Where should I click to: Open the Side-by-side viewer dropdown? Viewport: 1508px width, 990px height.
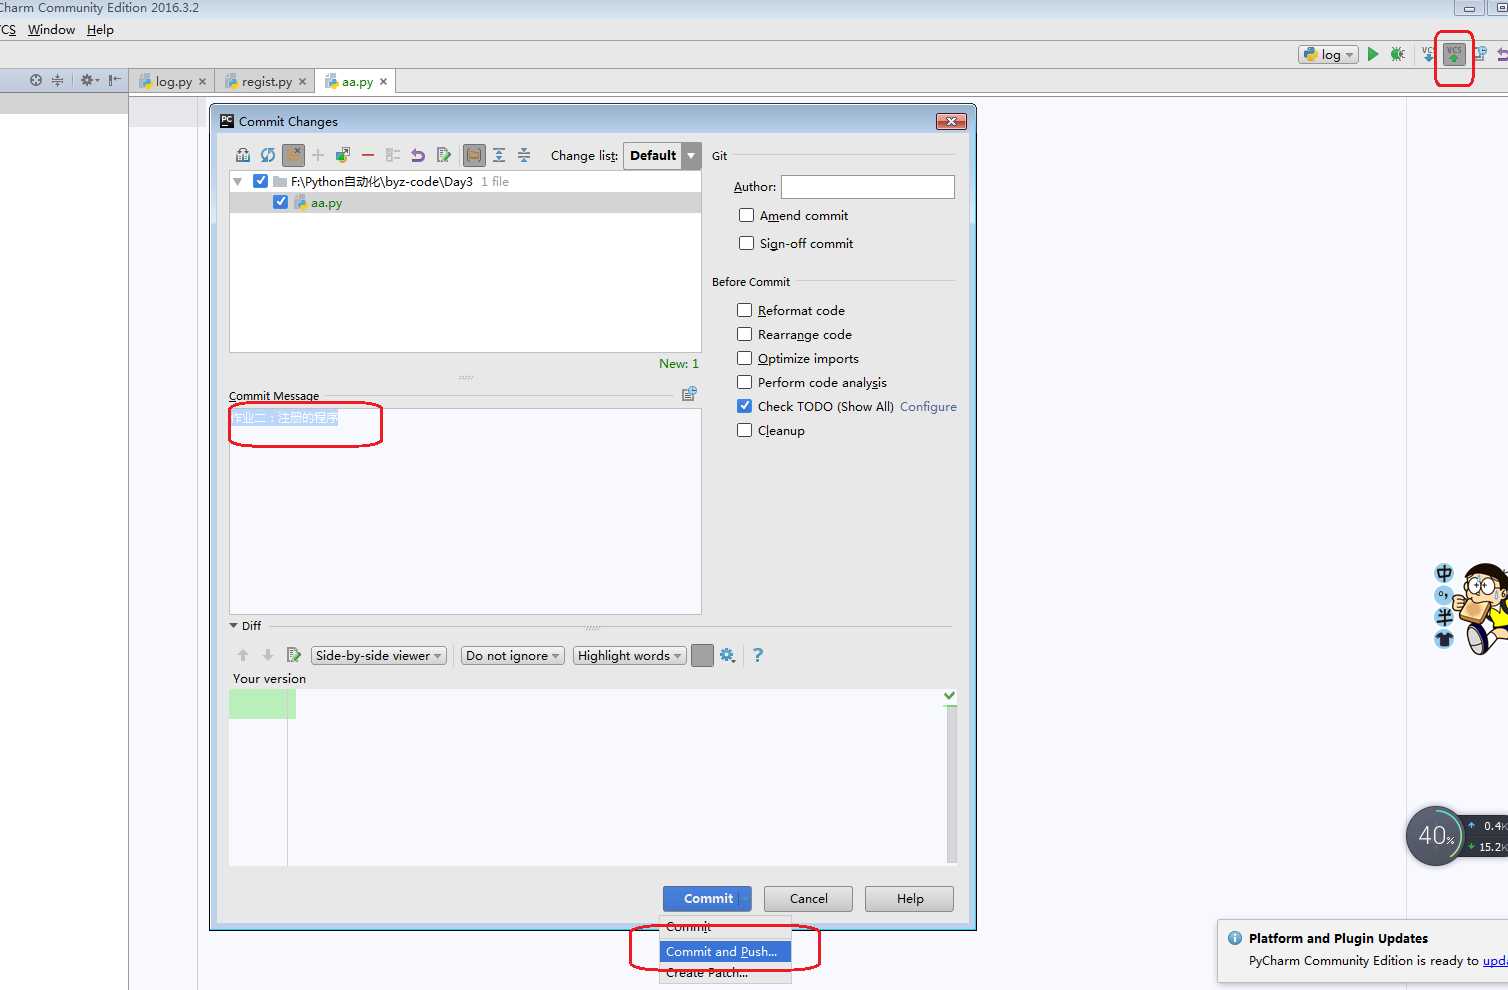click(378, 656)
